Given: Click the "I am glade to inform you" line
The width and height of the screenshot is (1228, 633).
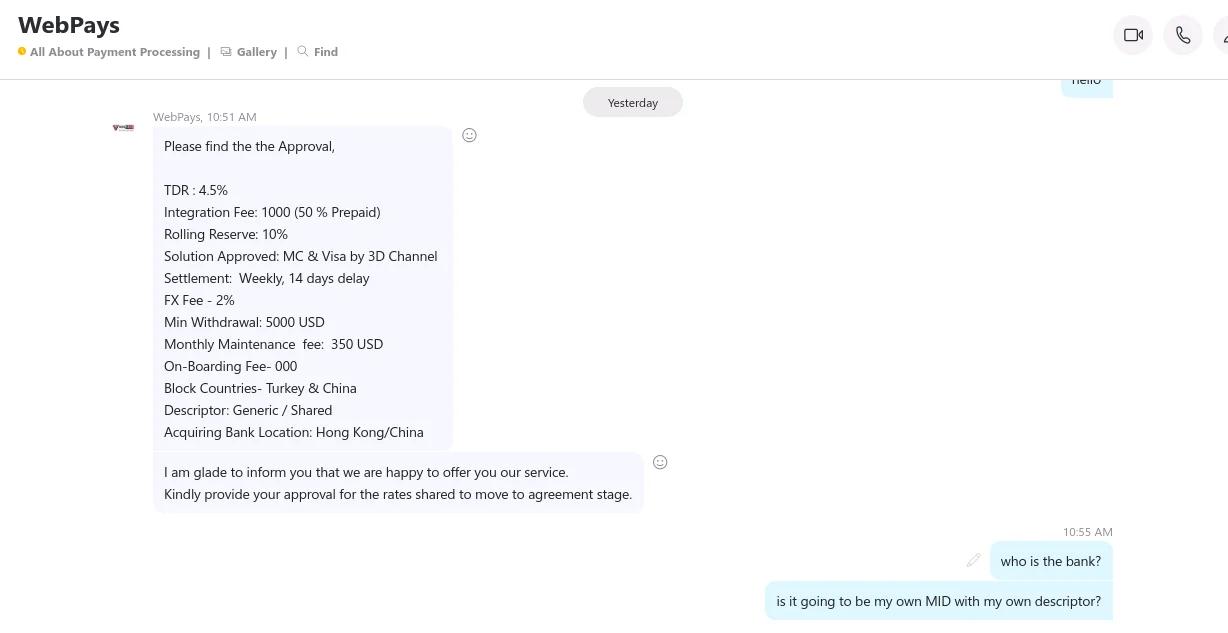Looking at the screenshot, I should pos(366,472).
